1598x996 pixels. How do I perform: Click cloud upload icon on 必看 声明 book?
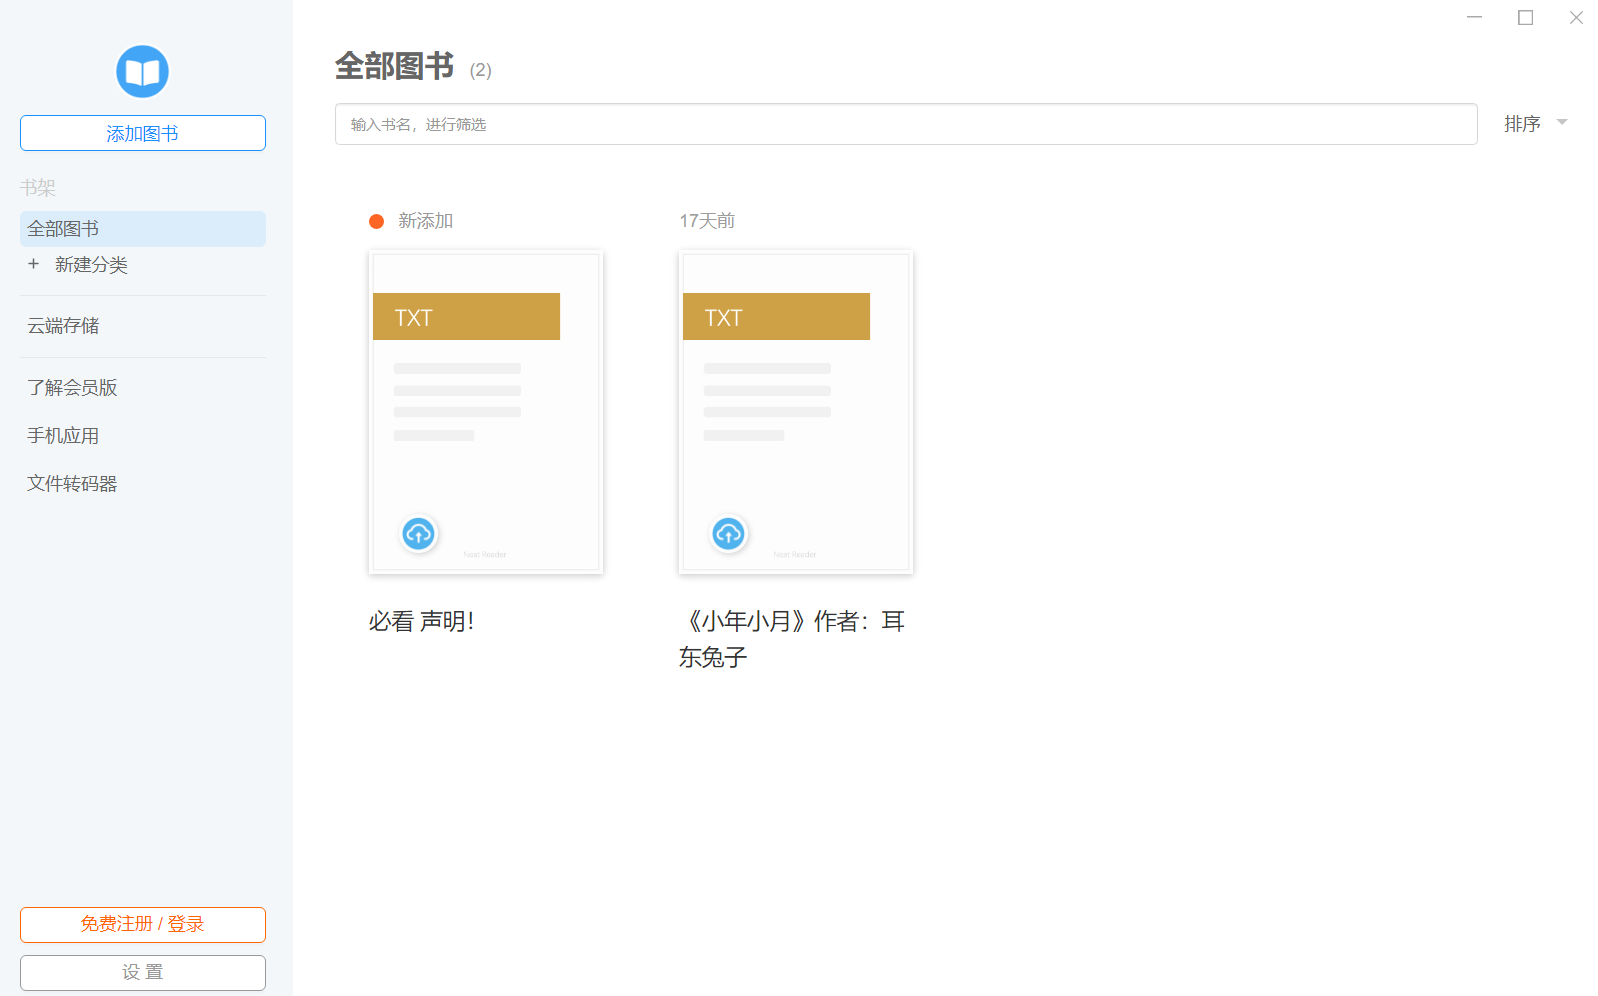coord(418,534)
